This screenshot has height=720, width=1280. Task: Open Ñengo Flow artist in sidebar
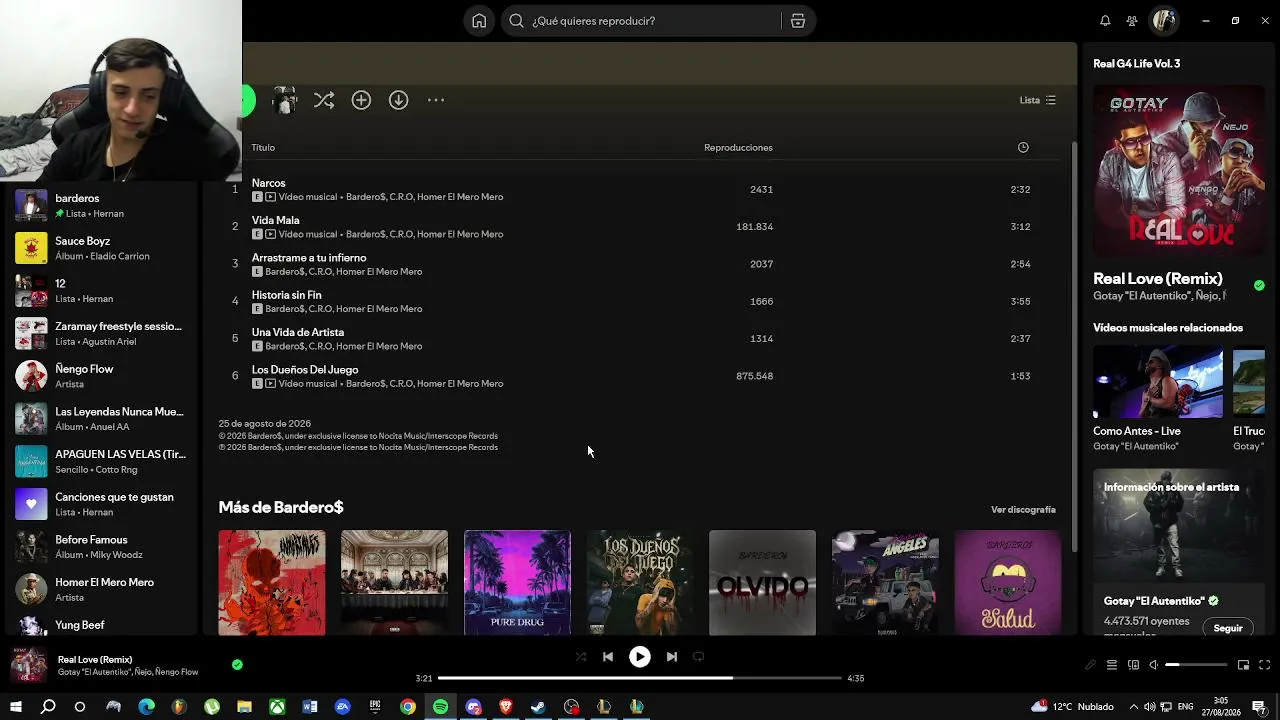pos(100,376)
